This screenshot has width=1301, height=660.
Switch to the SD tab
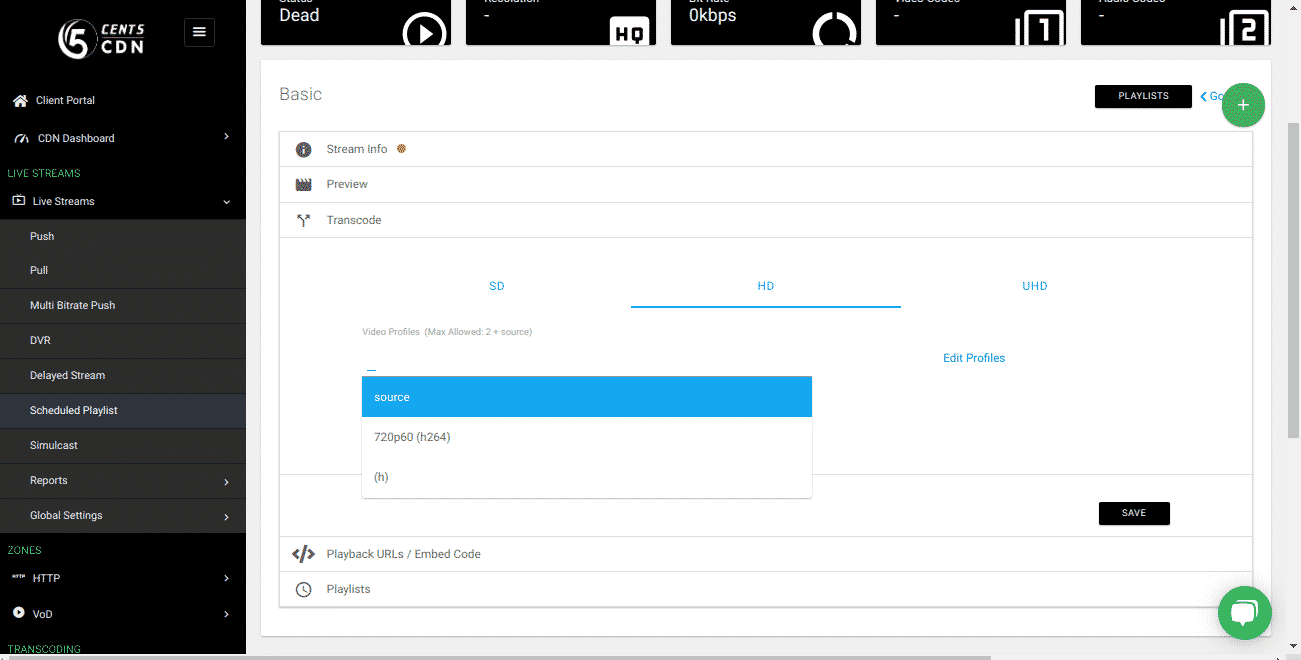point(496,286)
